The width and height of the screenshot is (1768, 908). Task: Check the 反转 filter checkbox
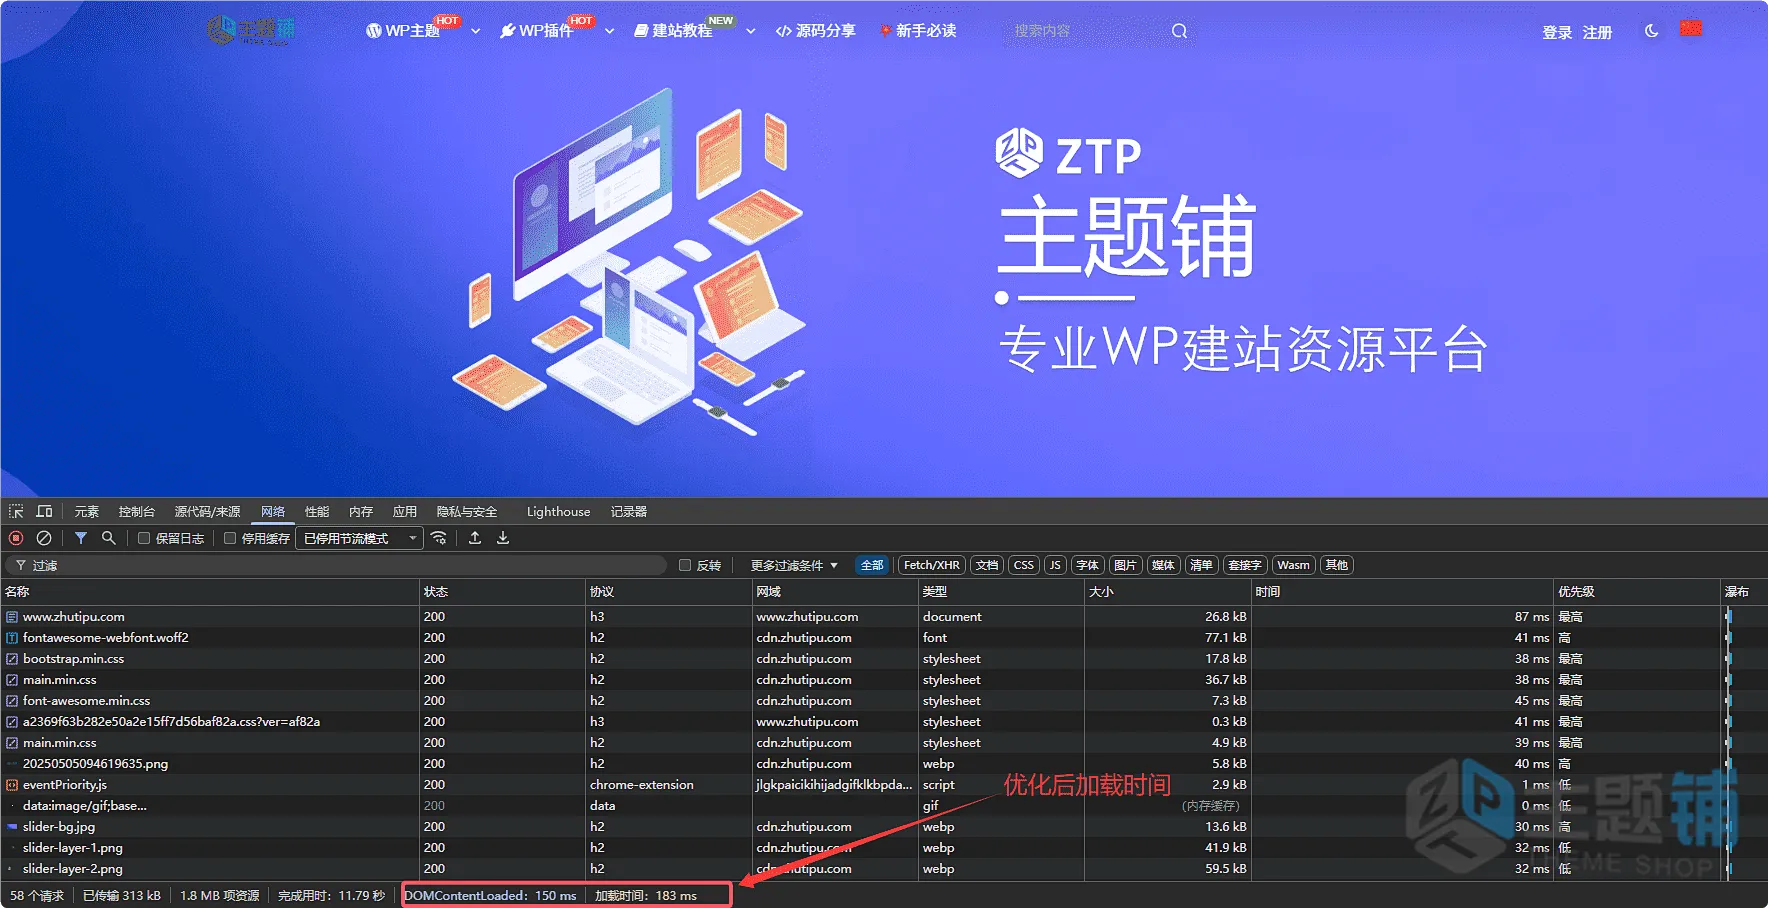tap(685, 565)
